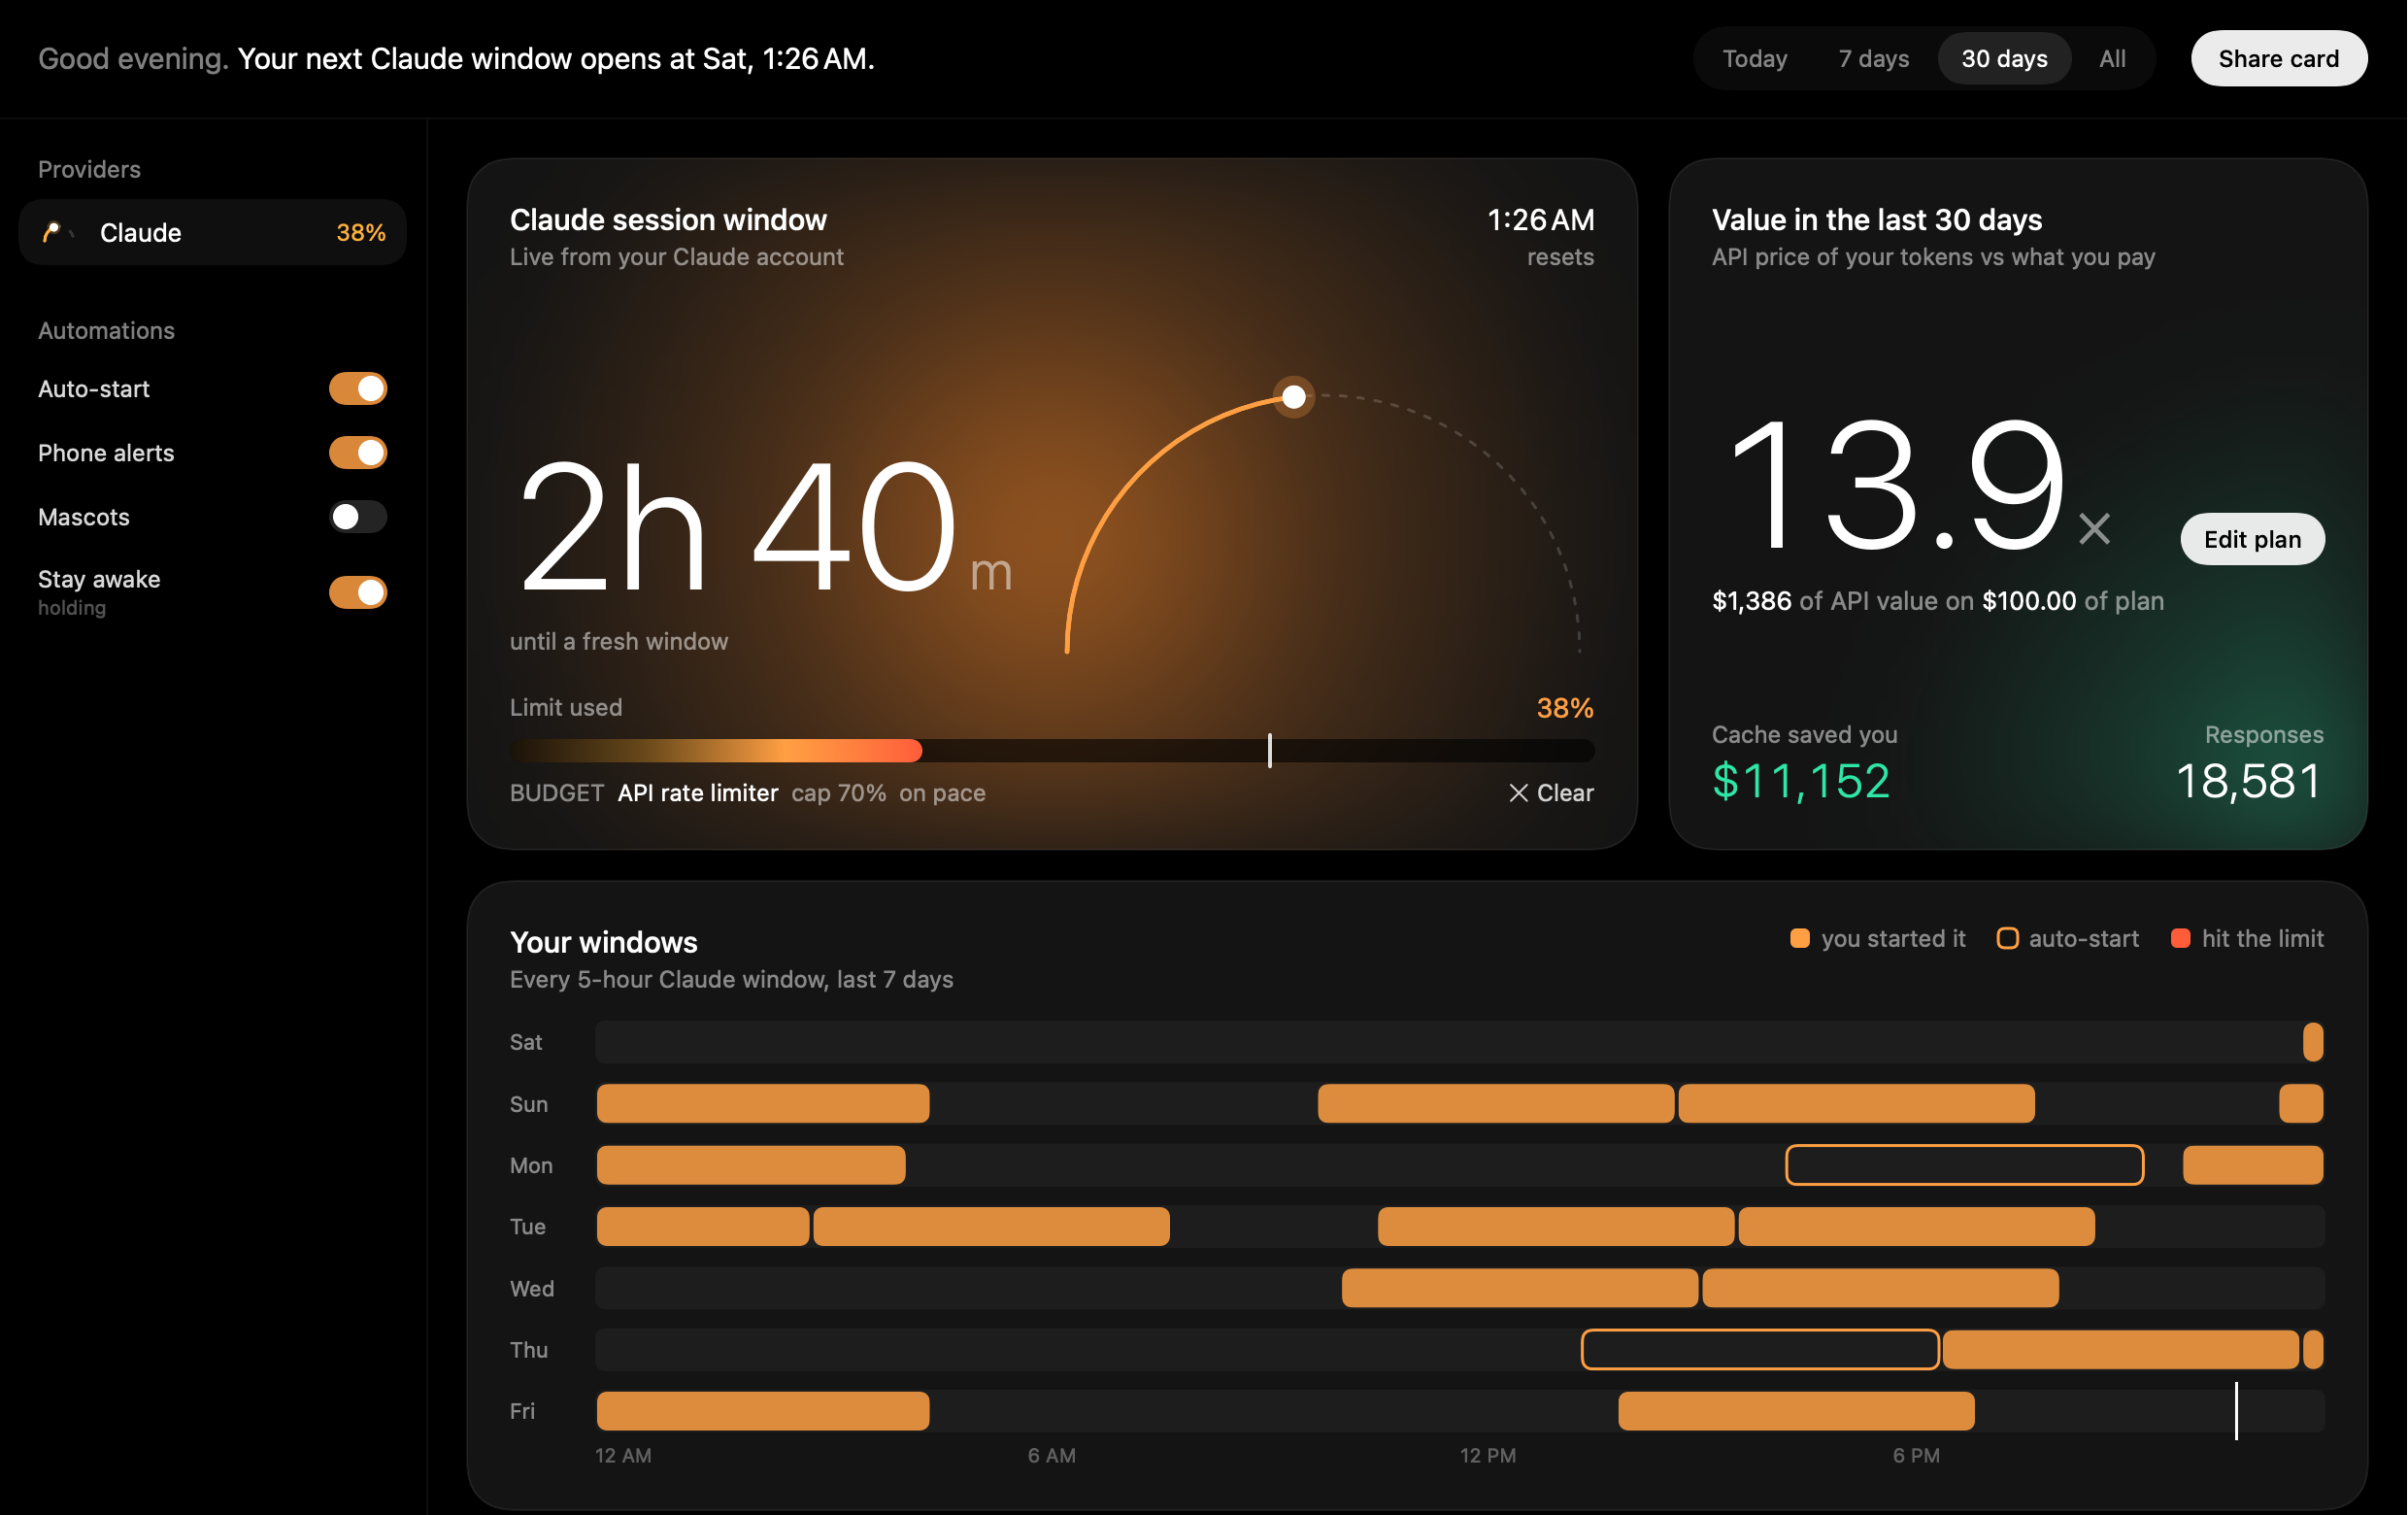Click the '2h 40m' countdown text
The image size is (2408, 1515).
coord(765,526)
